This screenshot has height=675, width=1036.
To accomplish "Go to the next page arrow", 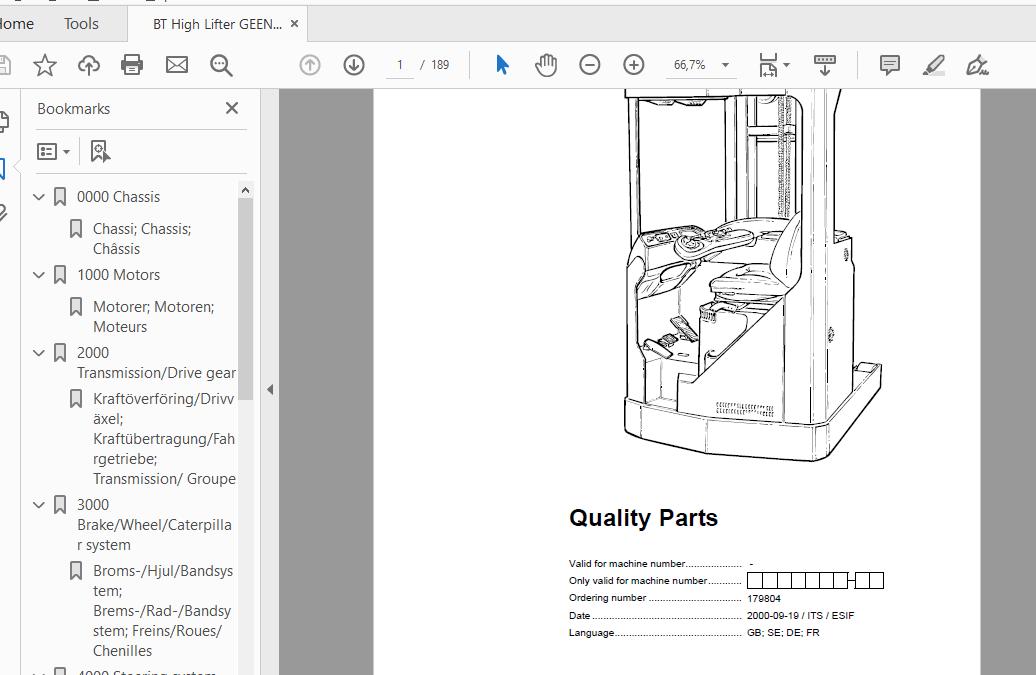I will point(354,65).
